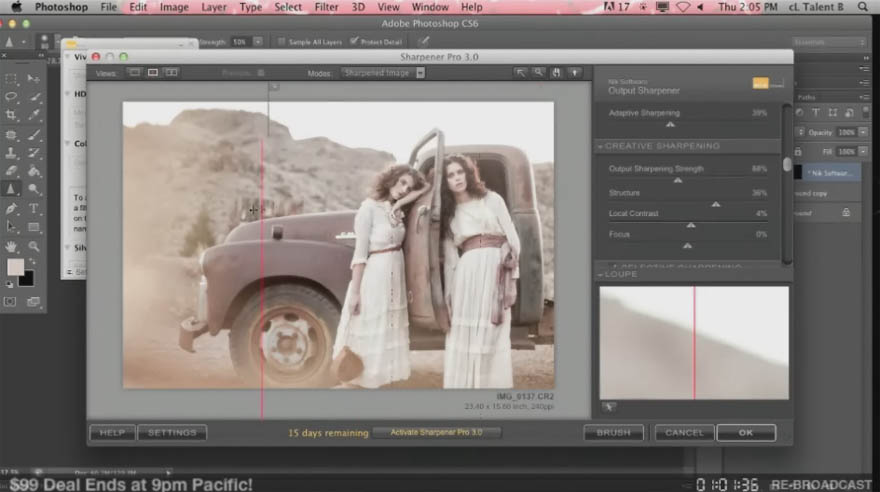Select the Clone Stamp tool
880x492 pixels.
coord(11,153)
